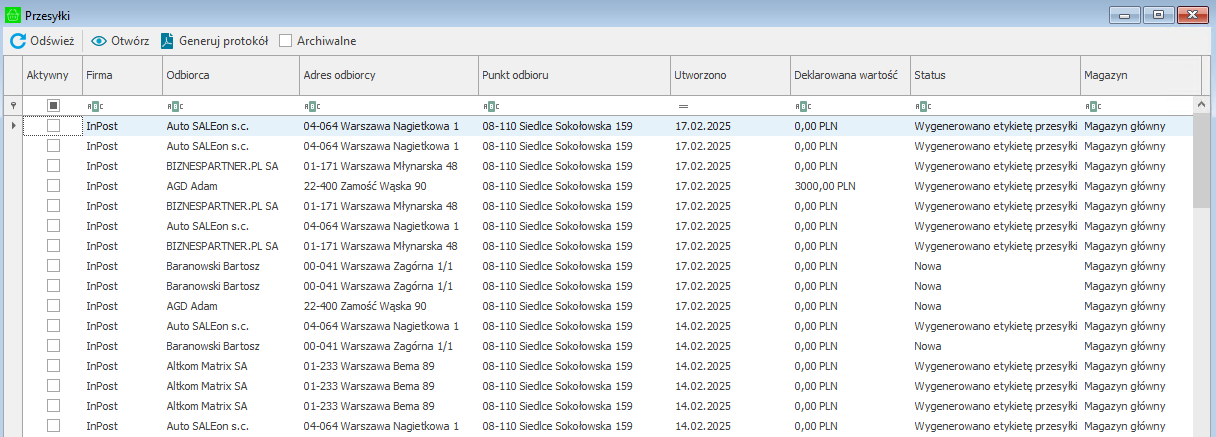
Task: Sort by Deklarowana wartość column header
Action: click(850, 75)
